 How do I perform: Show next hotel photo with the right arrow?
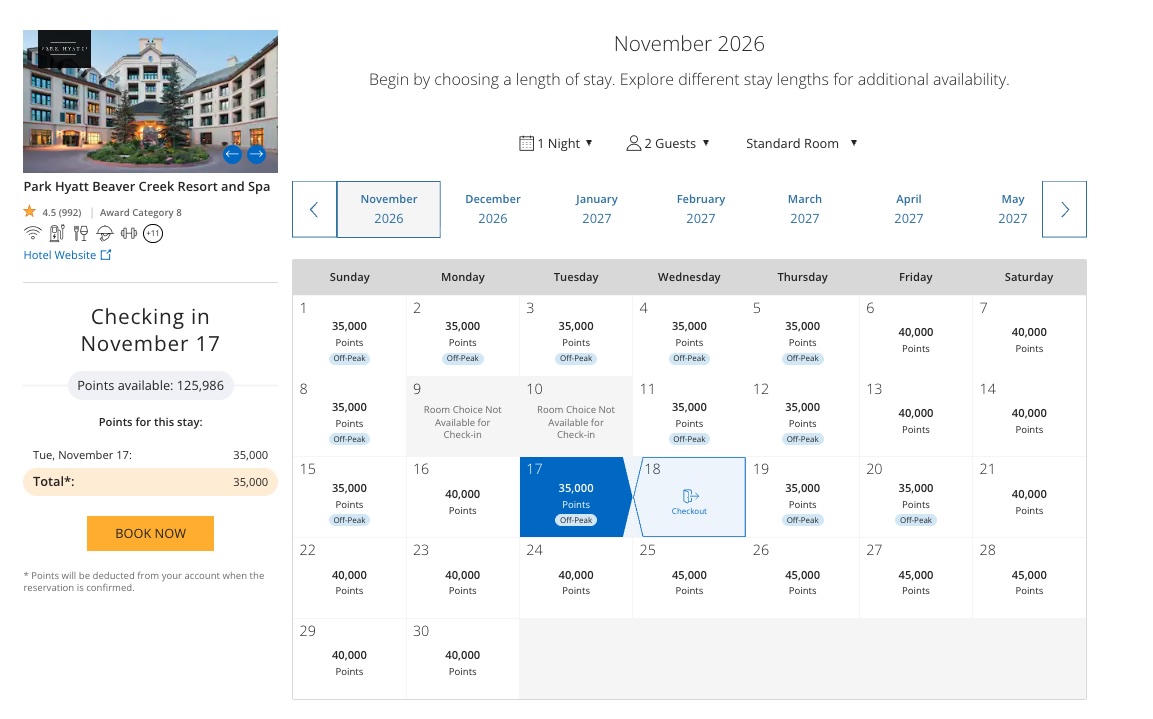pyautogui.click(x=257, y=154)
